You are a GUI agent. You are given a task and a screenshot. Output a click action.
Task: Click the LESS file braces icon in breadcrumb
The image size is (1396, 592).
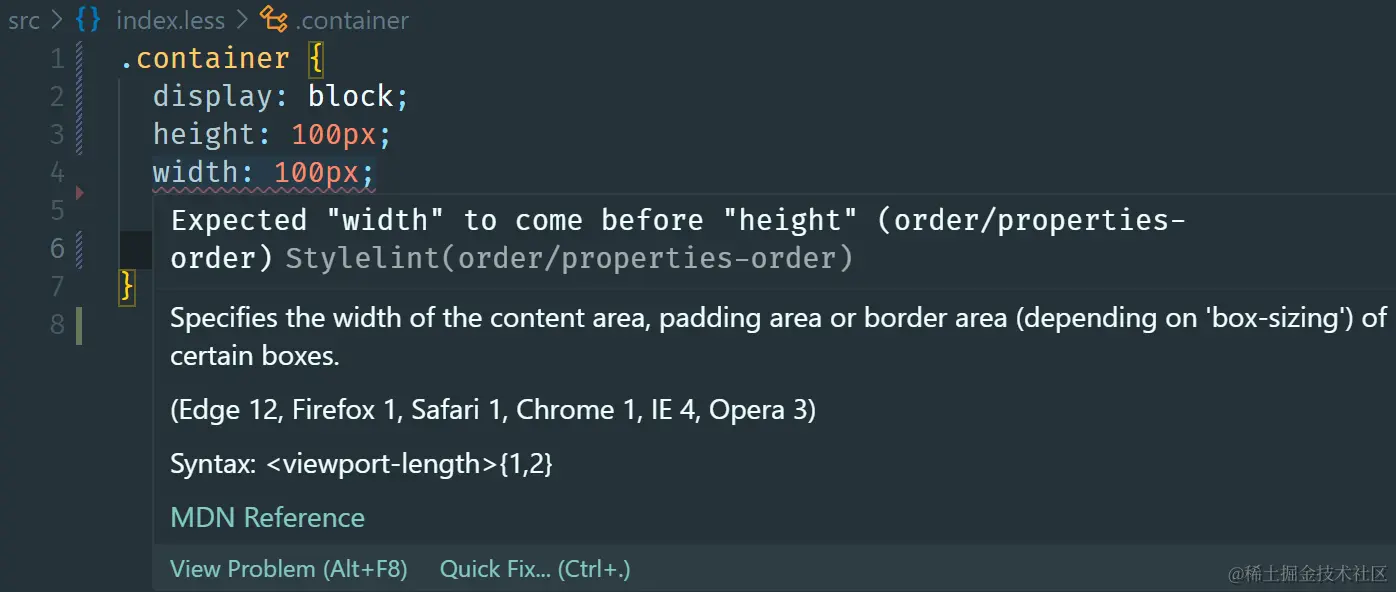(88, 20)
